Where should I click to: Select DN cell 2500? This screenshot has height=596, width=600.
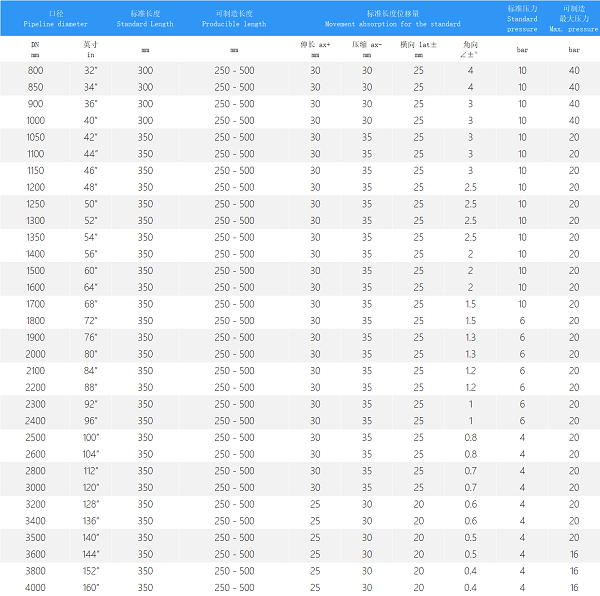pyautogui.click(x=35, y=438)
